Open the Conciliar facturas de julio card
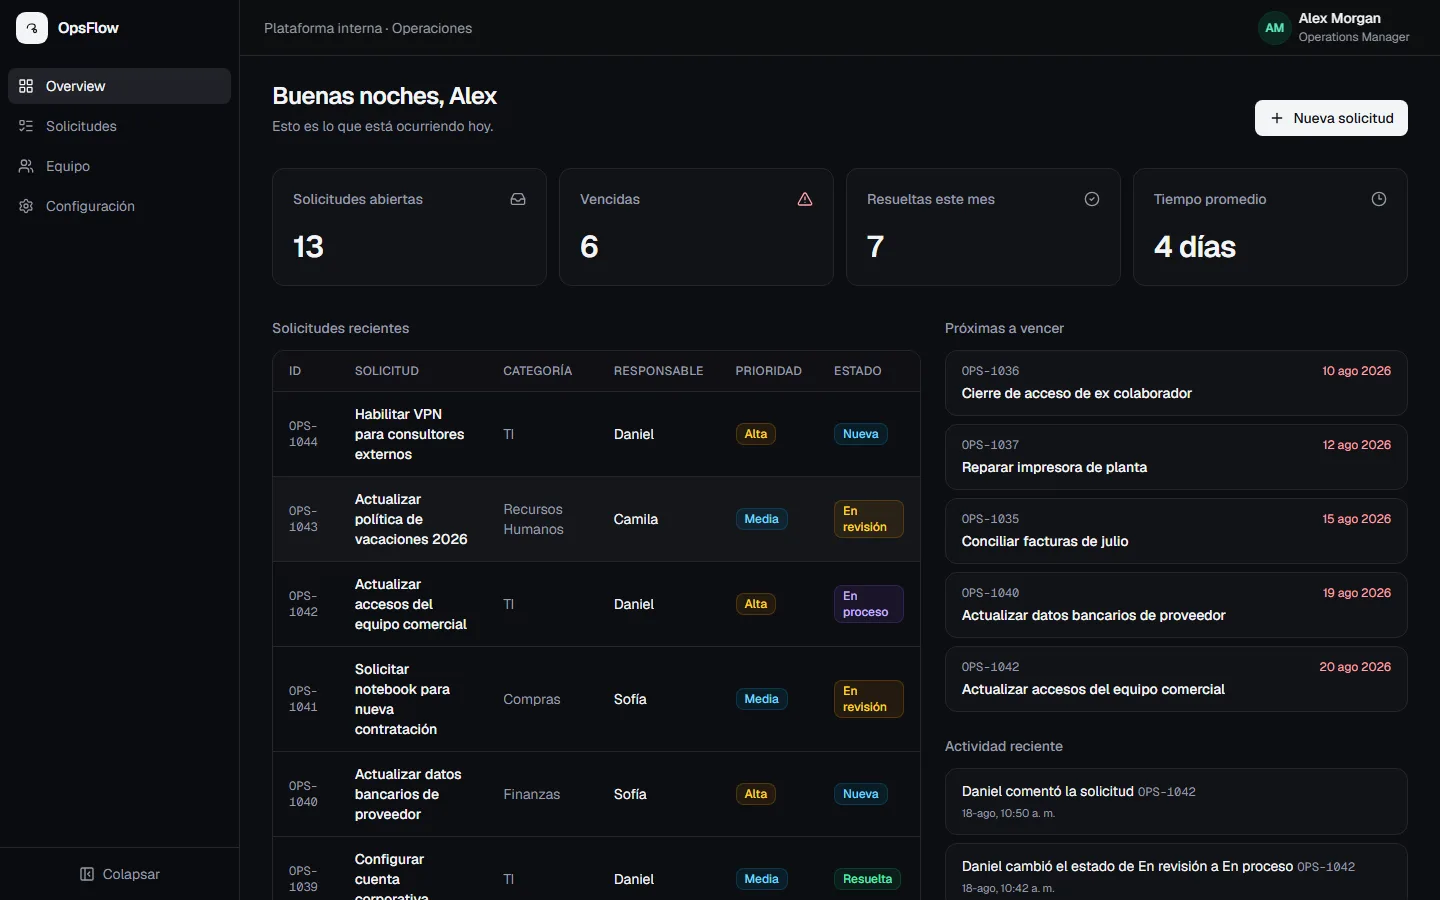 tap(1176, 531)
